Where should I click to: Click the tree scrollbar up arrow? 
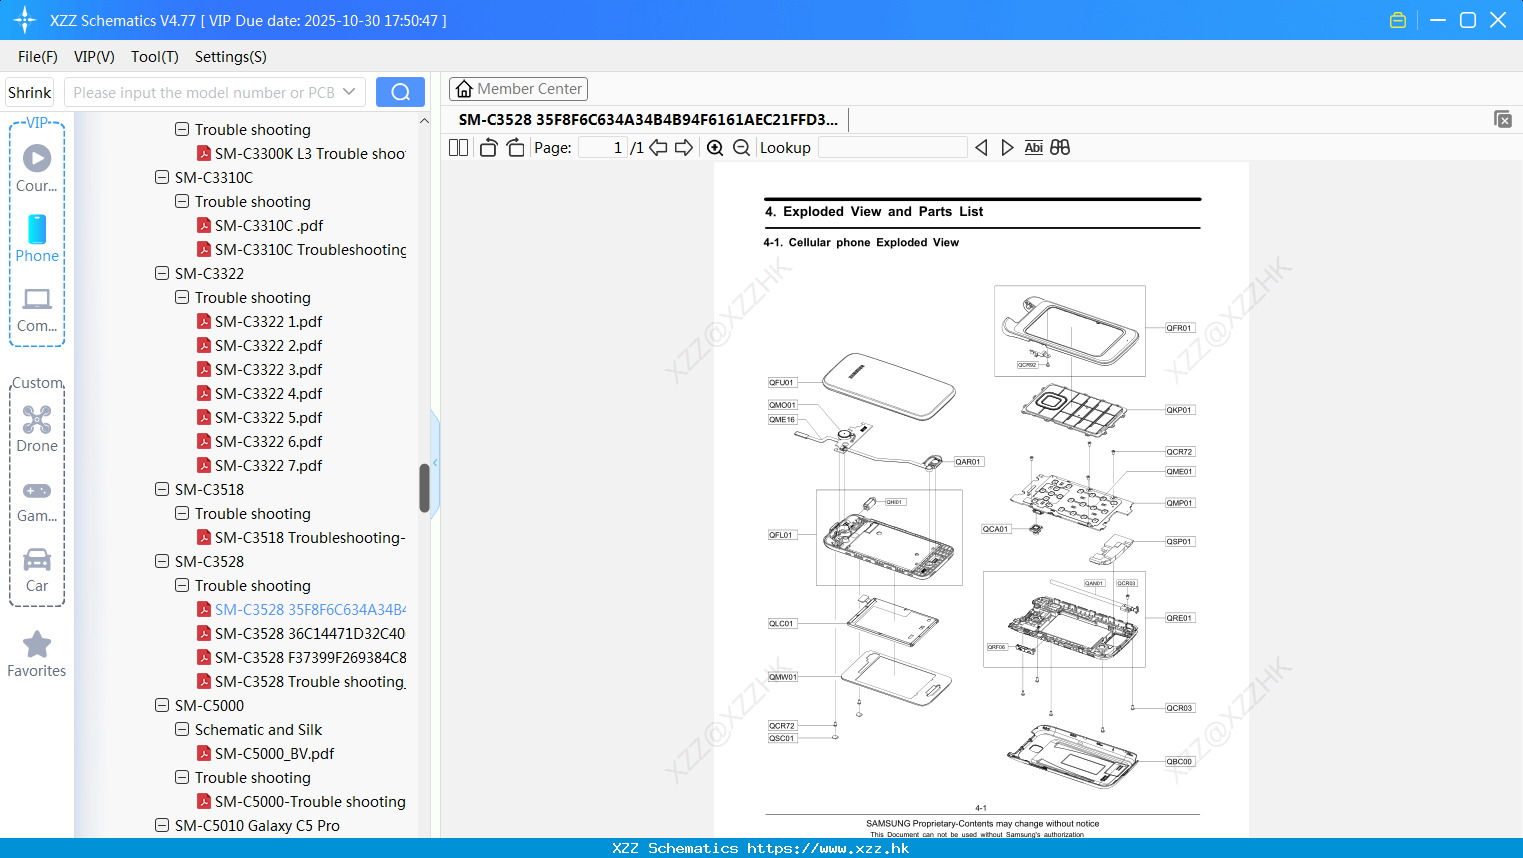point(424,121)
